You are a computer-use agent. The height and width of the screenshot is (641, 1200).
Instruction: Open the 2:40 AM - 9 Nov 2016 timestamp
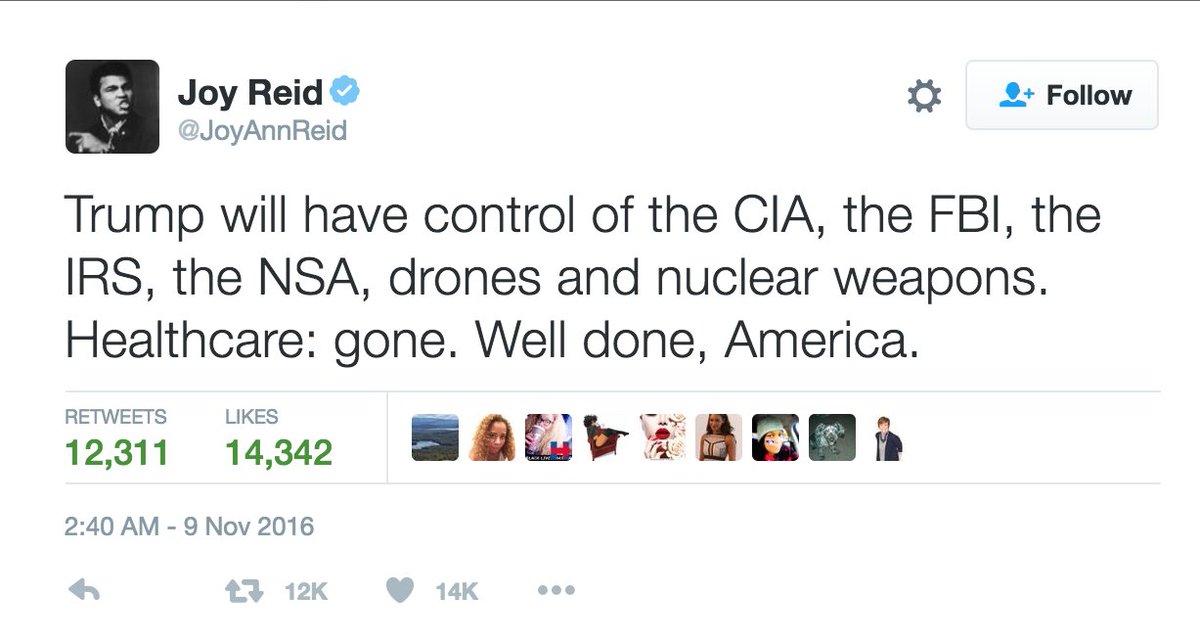pos(189,526)
